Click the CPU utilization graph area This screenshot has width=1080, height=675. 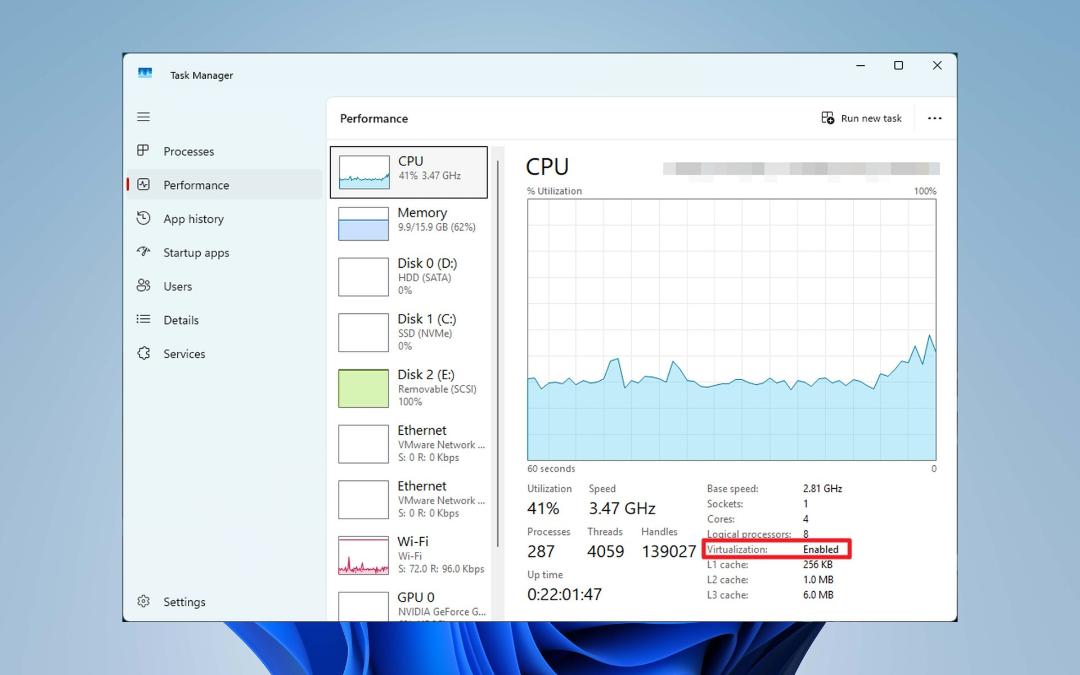(731, 330)
